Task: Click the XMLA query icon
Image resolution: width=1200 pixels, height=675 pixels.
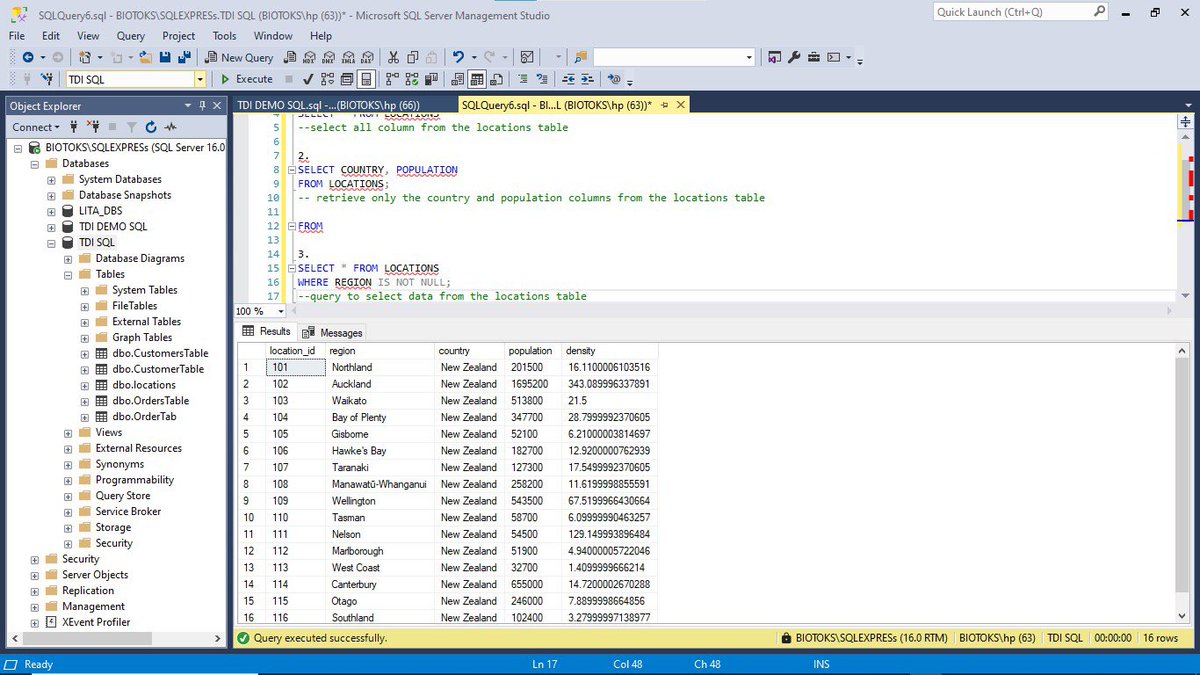Action: (x=348, y=57)
